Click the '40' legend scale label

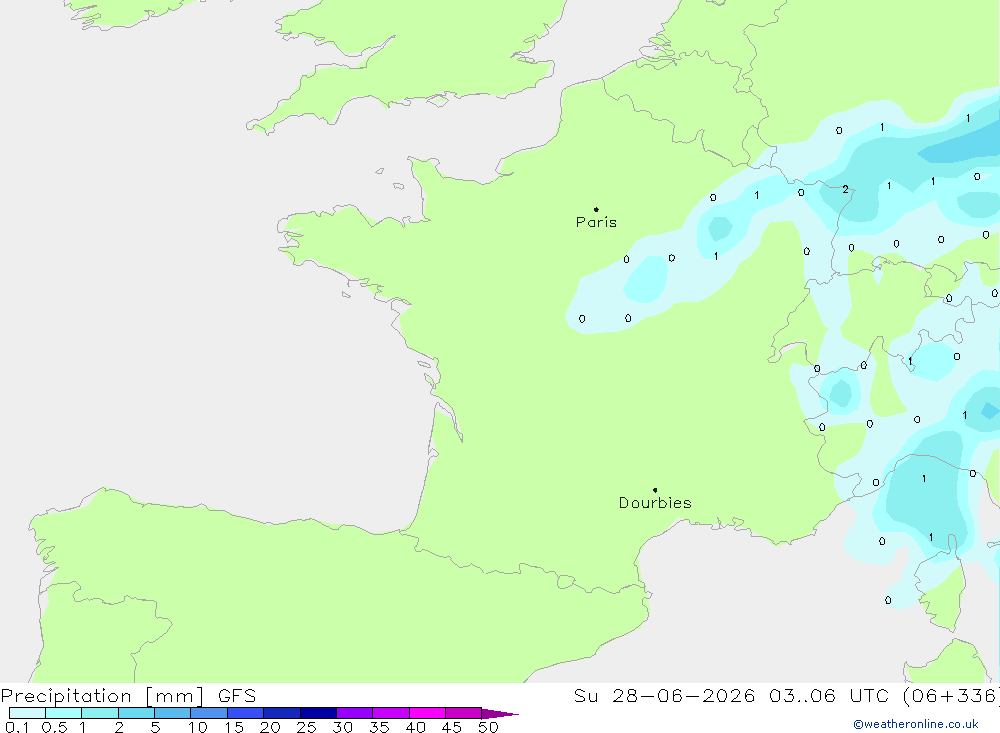coord(416,727)
